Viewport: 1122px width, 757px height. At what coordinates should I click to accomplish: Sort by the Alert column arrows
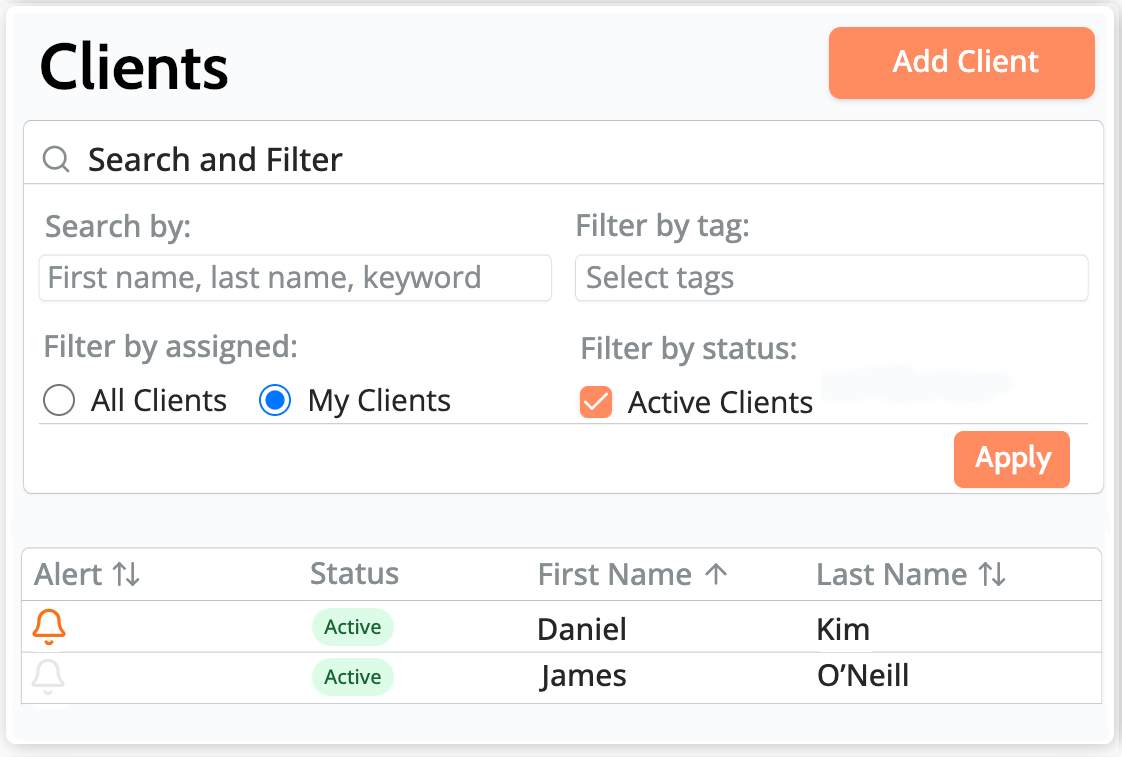pyautogui.click(x=126, y=574)
